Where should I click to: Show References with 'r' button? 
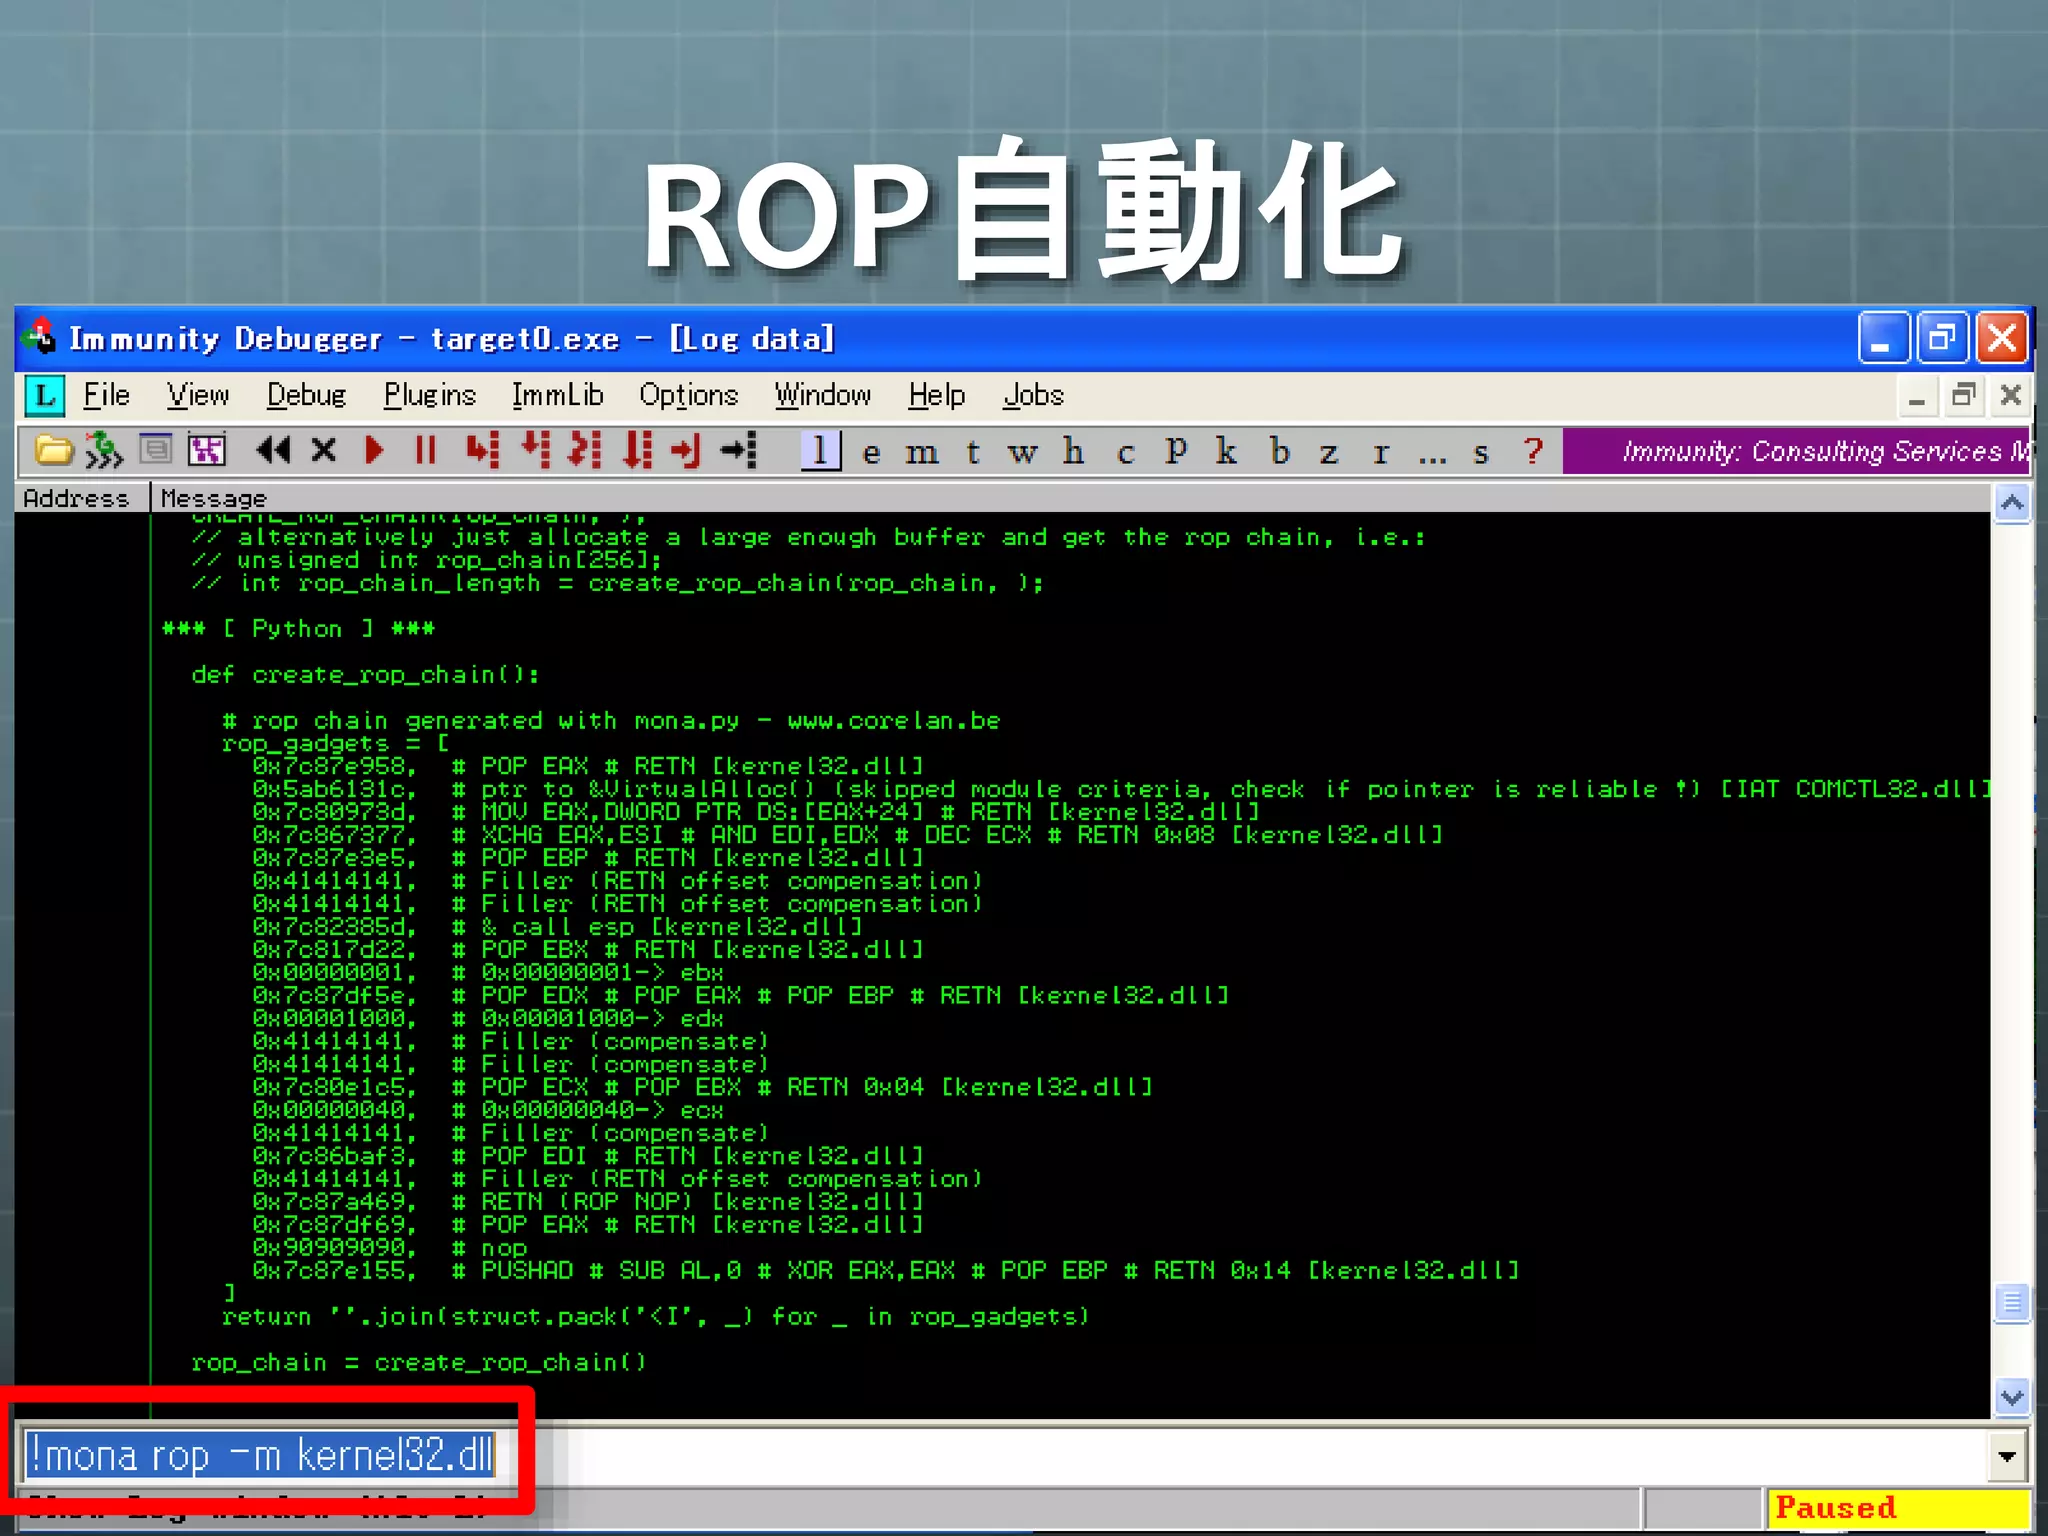click(1381, 452)
